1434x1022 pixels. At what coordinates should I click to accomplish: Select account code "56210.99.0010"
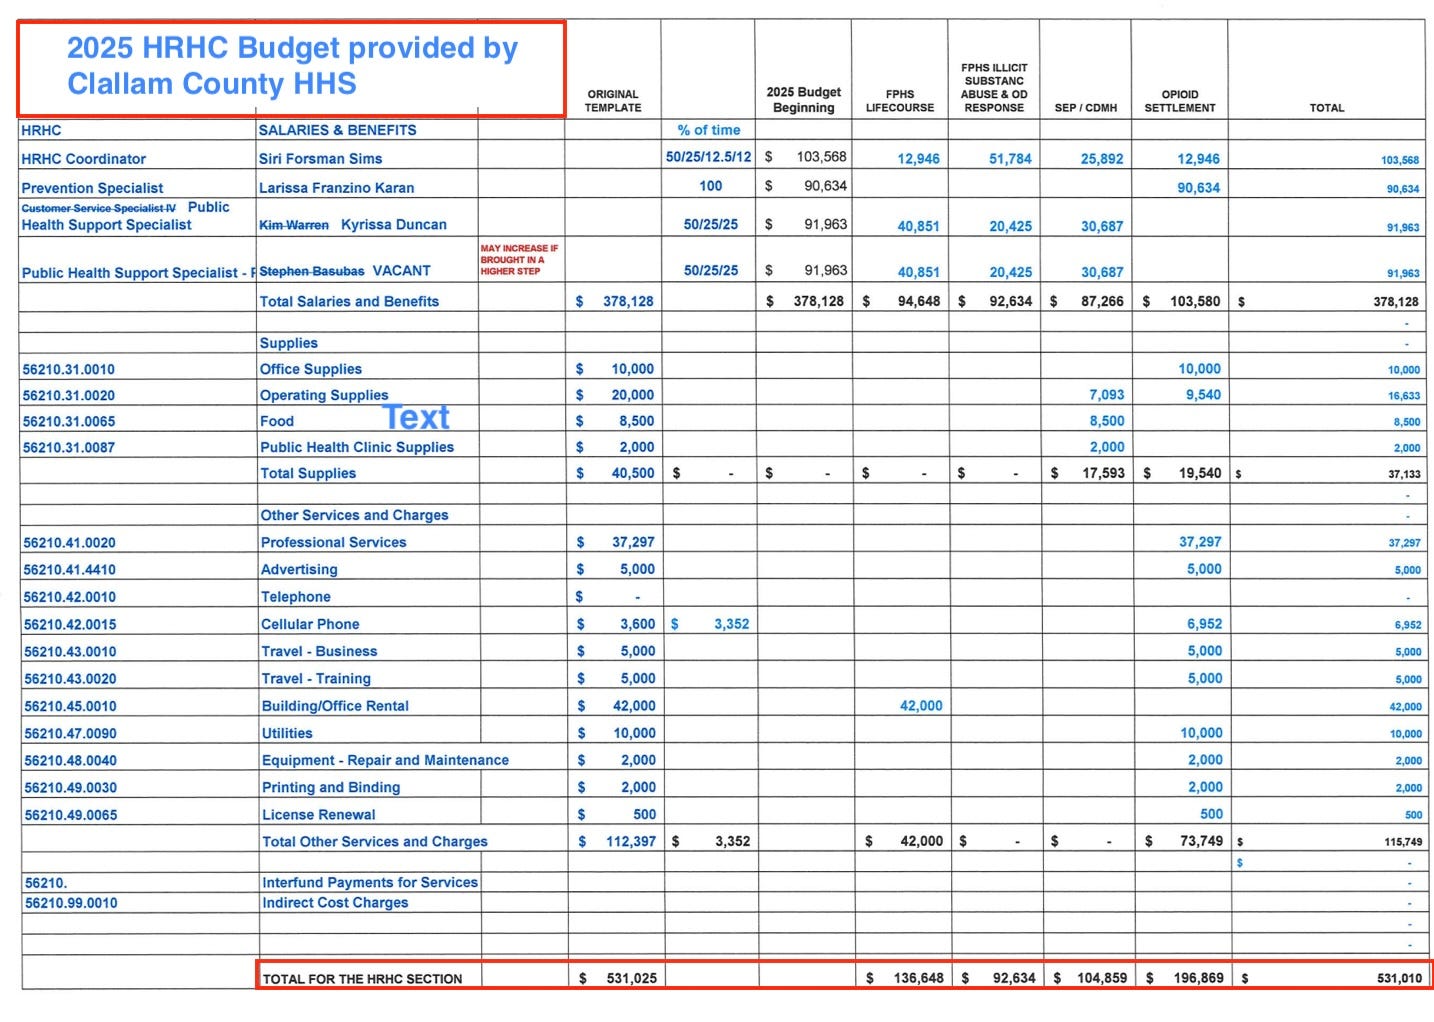tap(71, 902)
